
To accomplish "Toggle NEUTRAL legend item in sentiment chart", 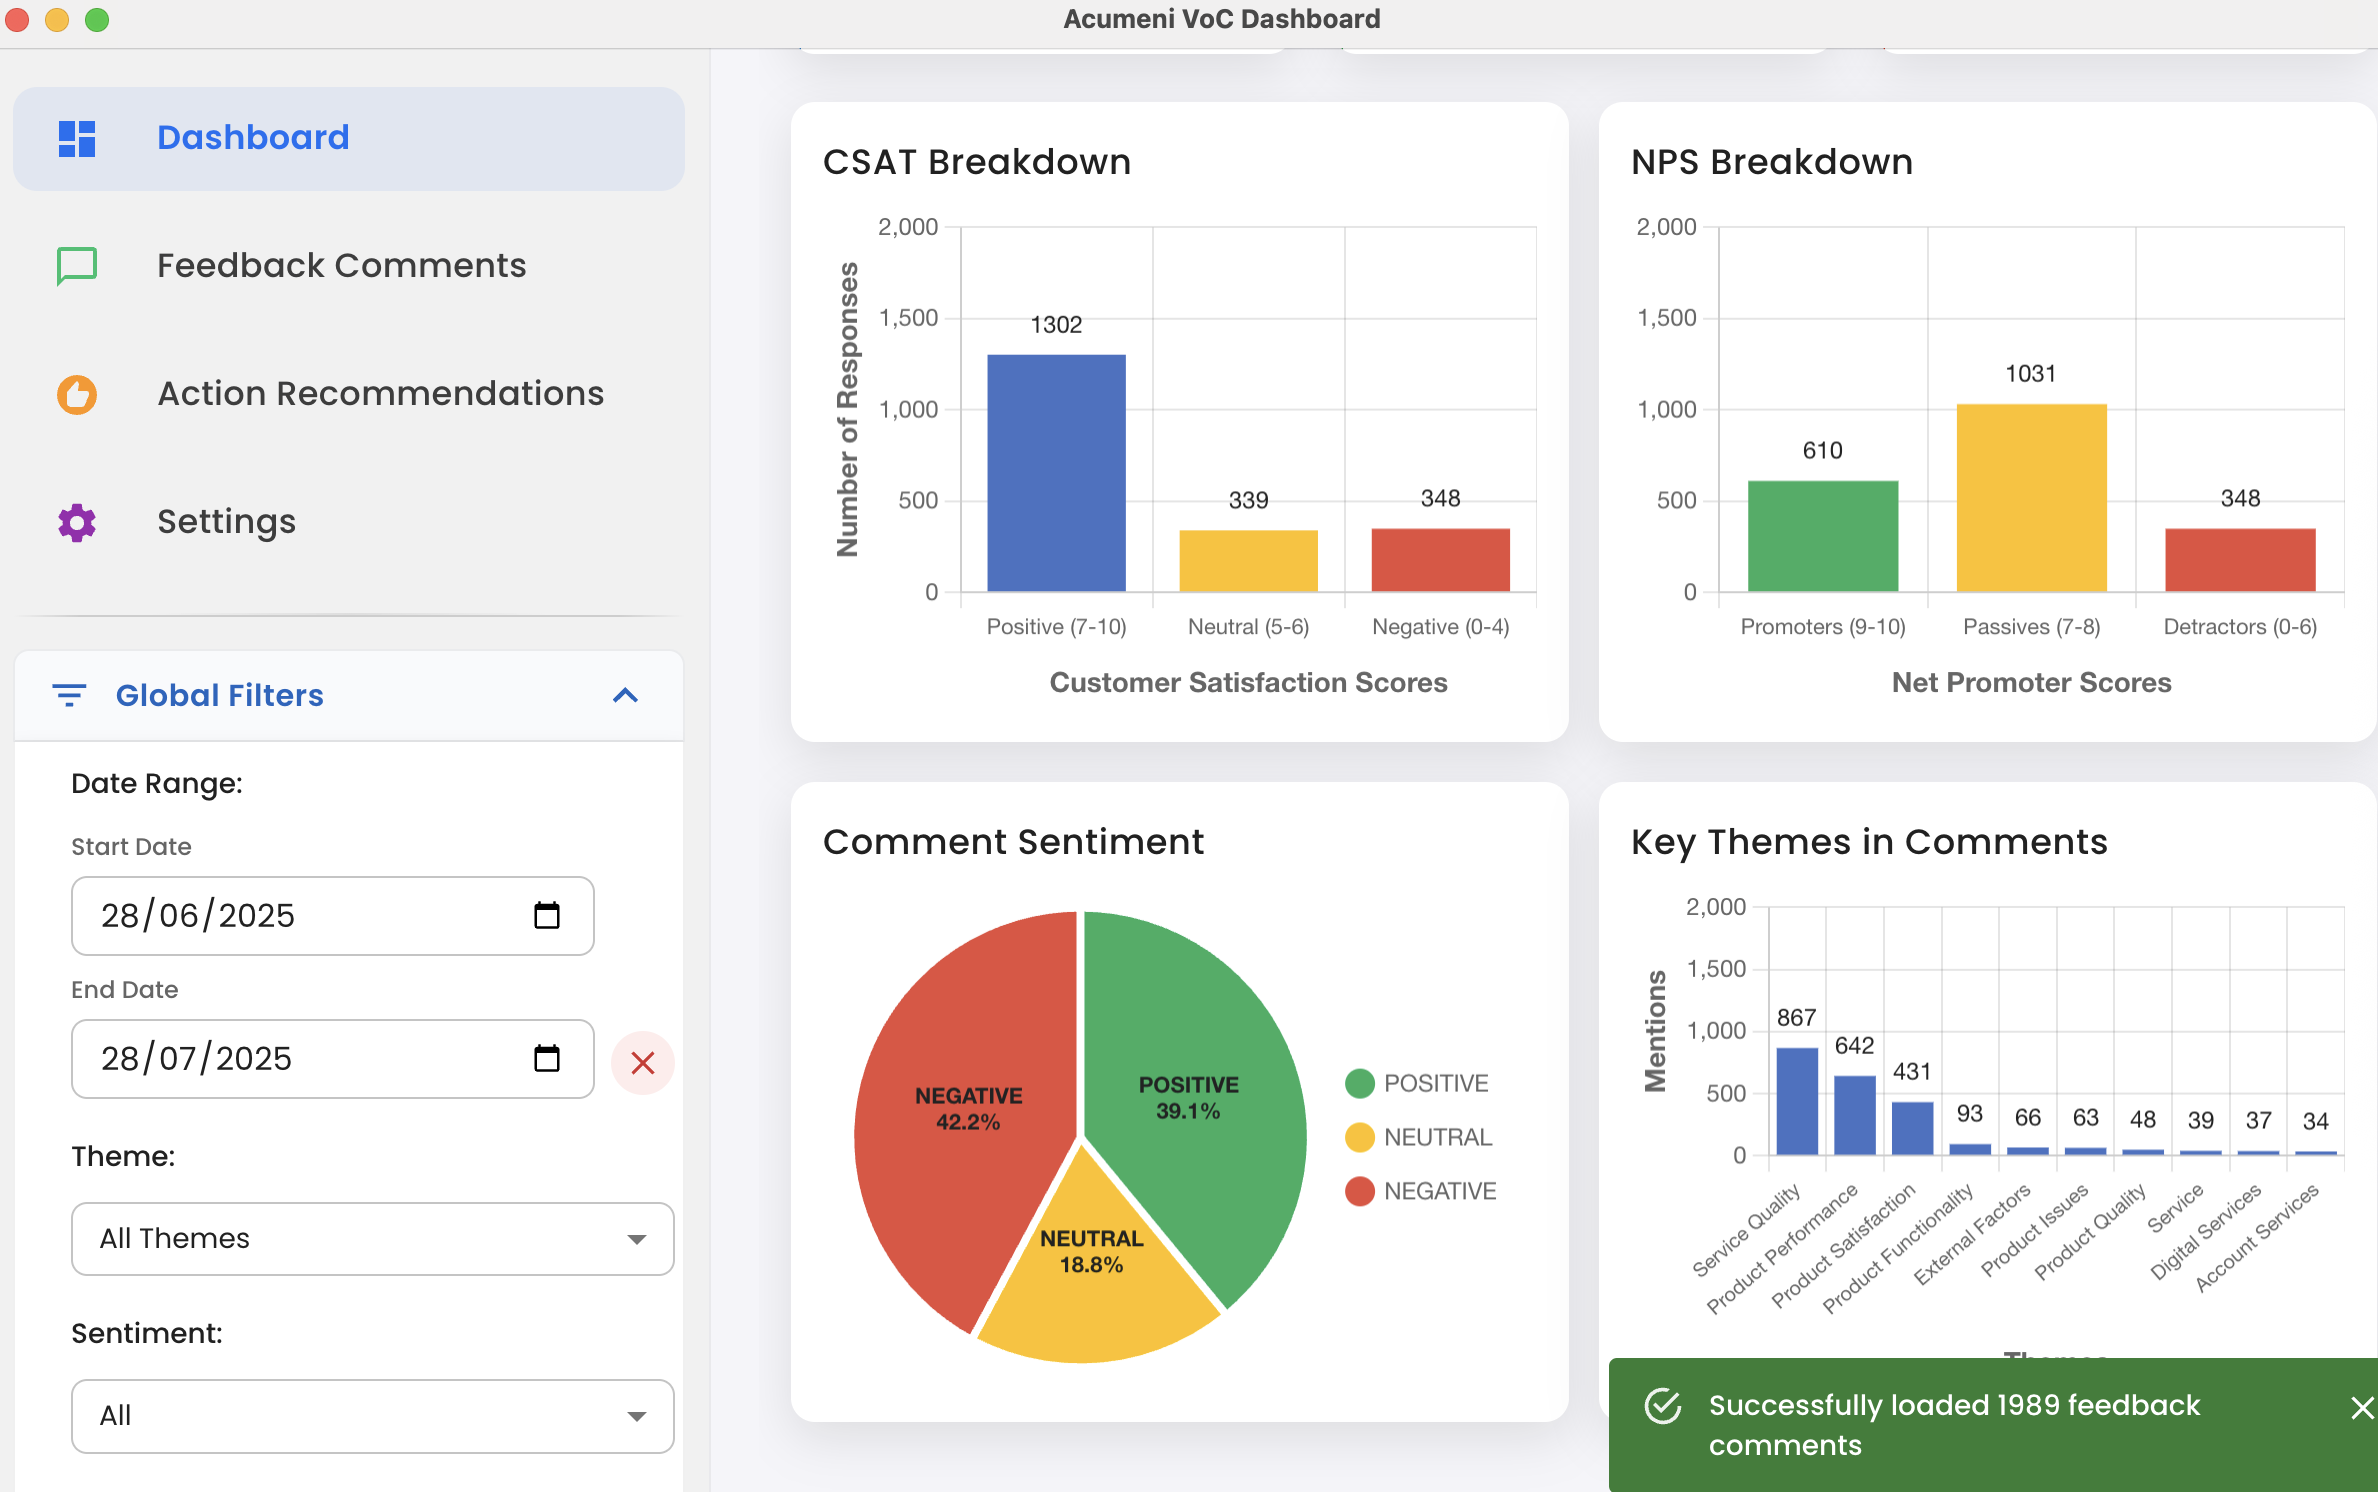I will 1417,1137.
